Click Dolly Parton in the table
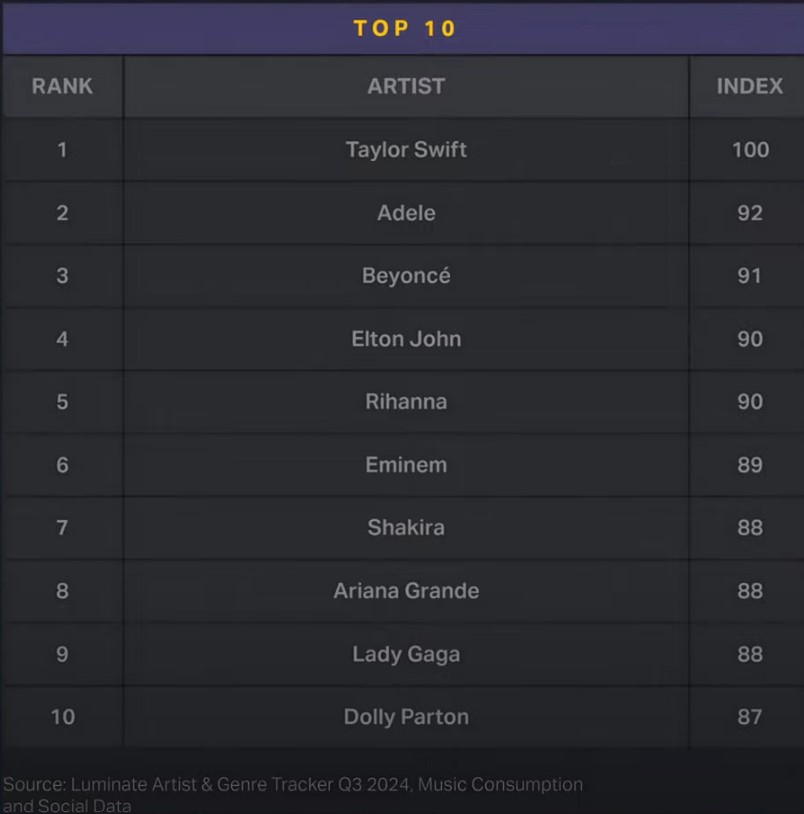The width and height of the screenshot is (804, 814). point(406,717)
